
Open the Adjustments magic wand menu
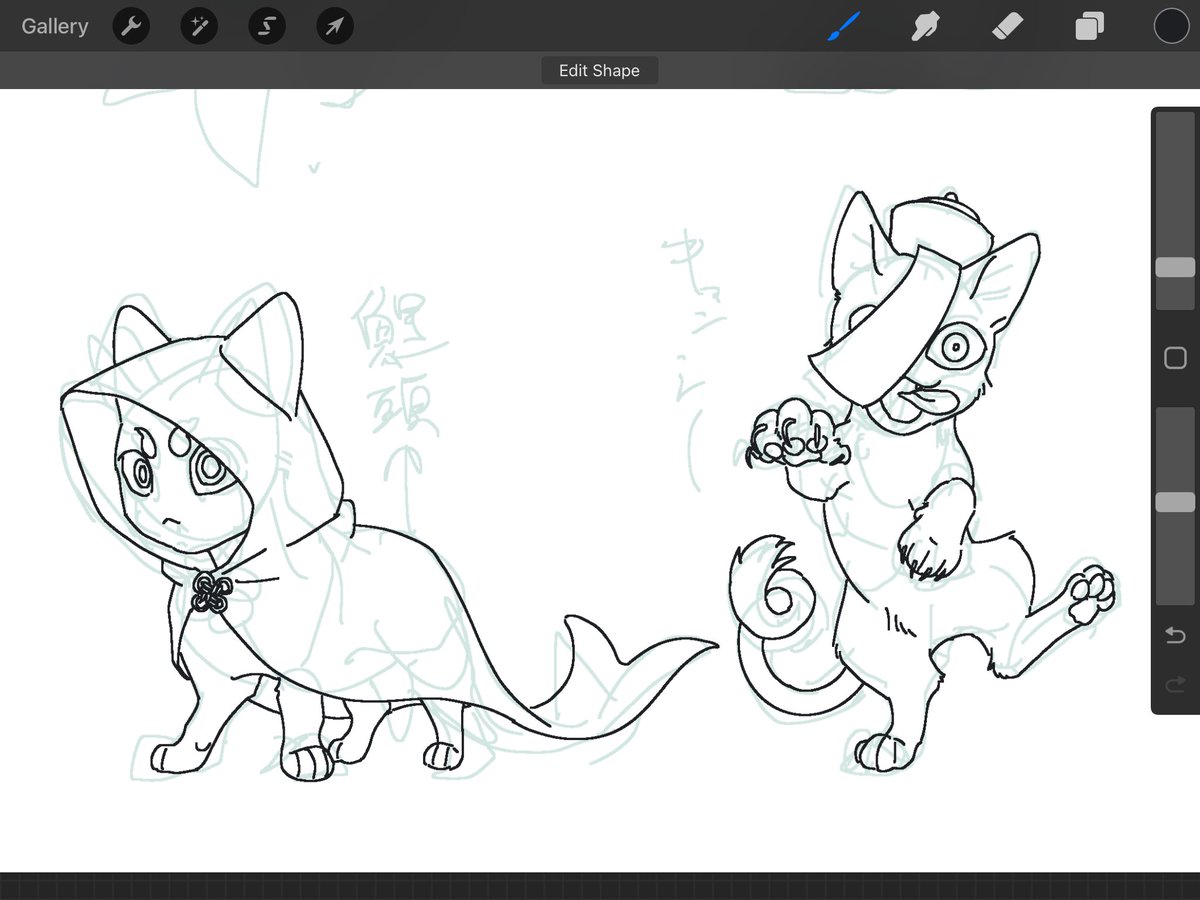(x=199, y=26)
